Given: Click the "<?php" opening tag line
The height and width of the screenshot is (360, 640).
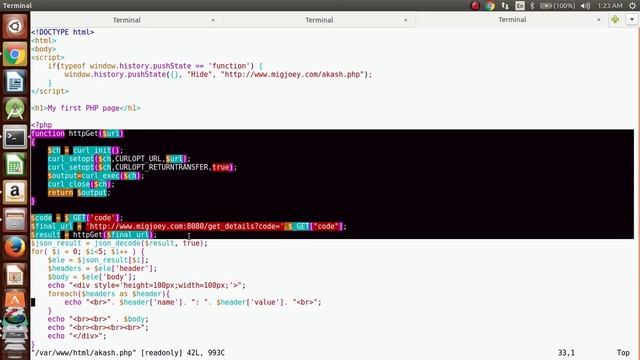Looking at the screenshot, I should point(42,125).
